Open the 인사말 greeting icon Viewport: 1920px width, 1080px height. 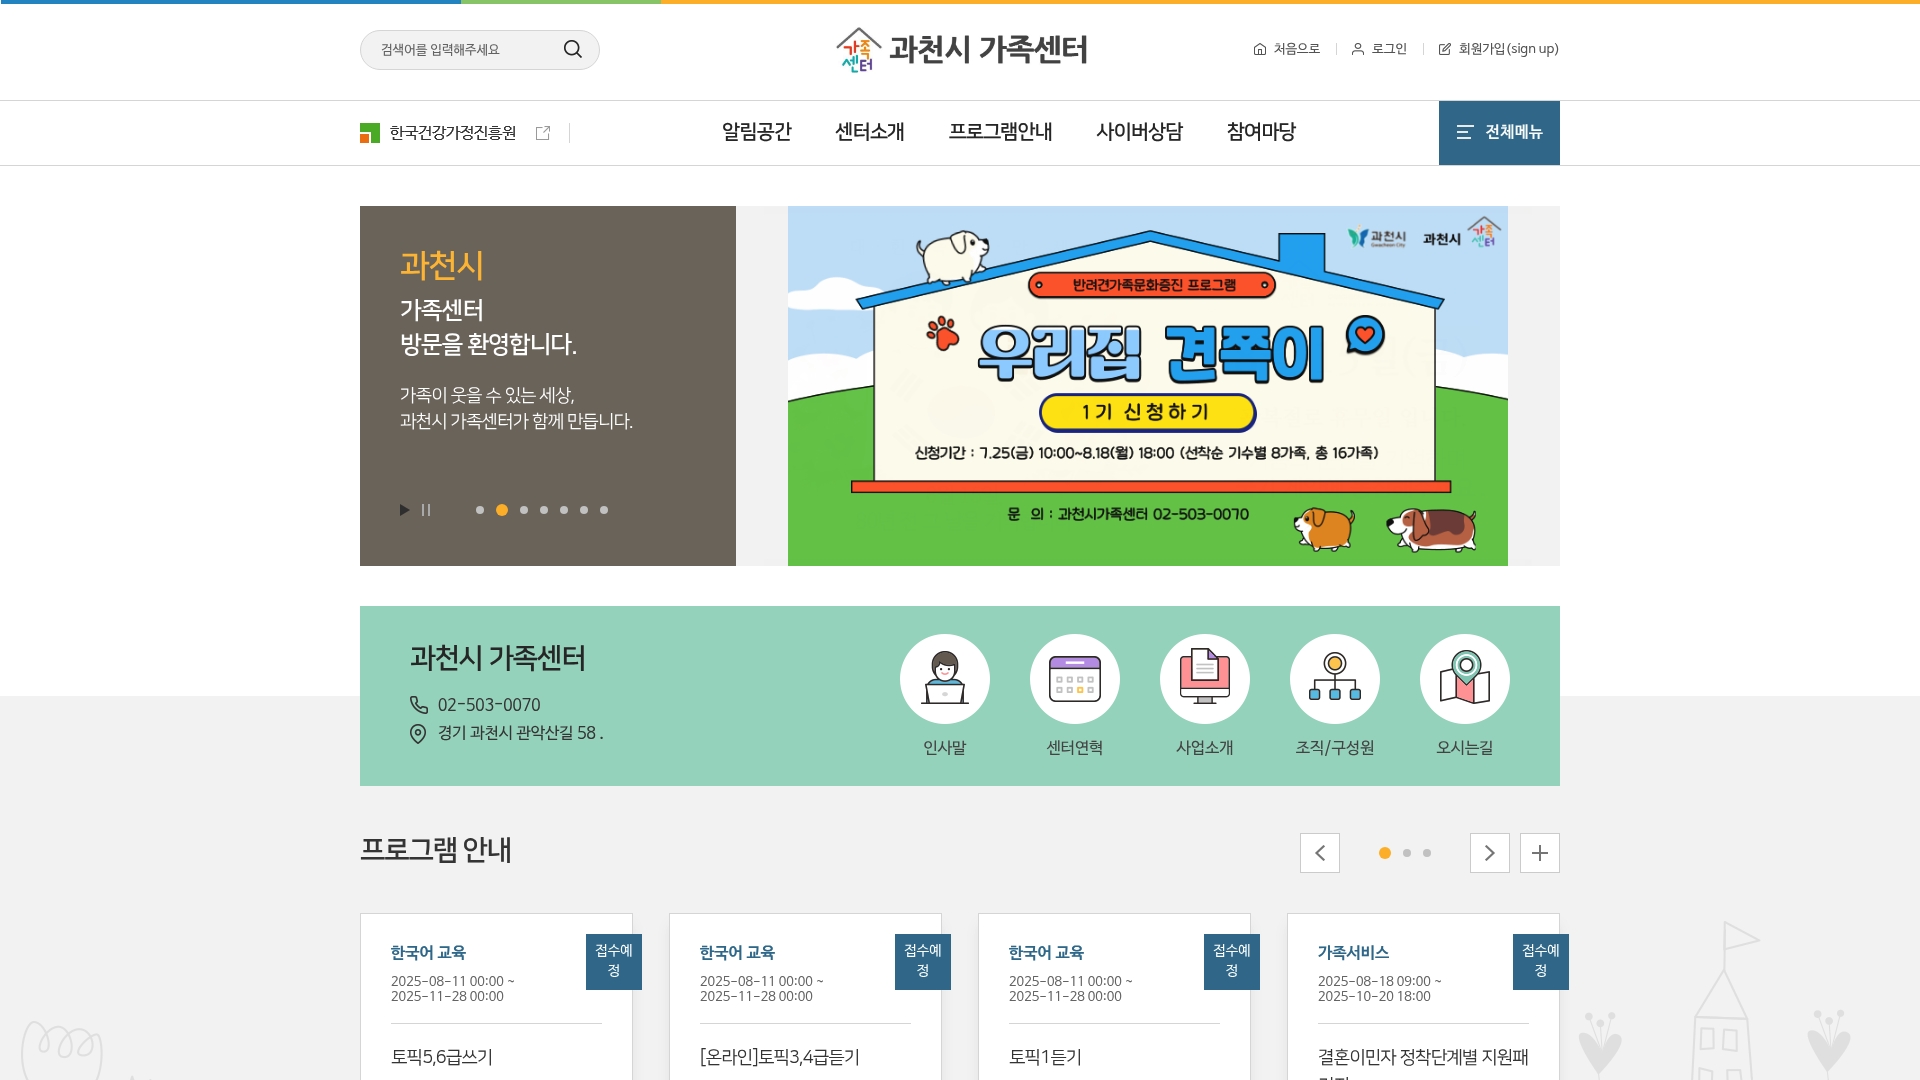point(945,679)
